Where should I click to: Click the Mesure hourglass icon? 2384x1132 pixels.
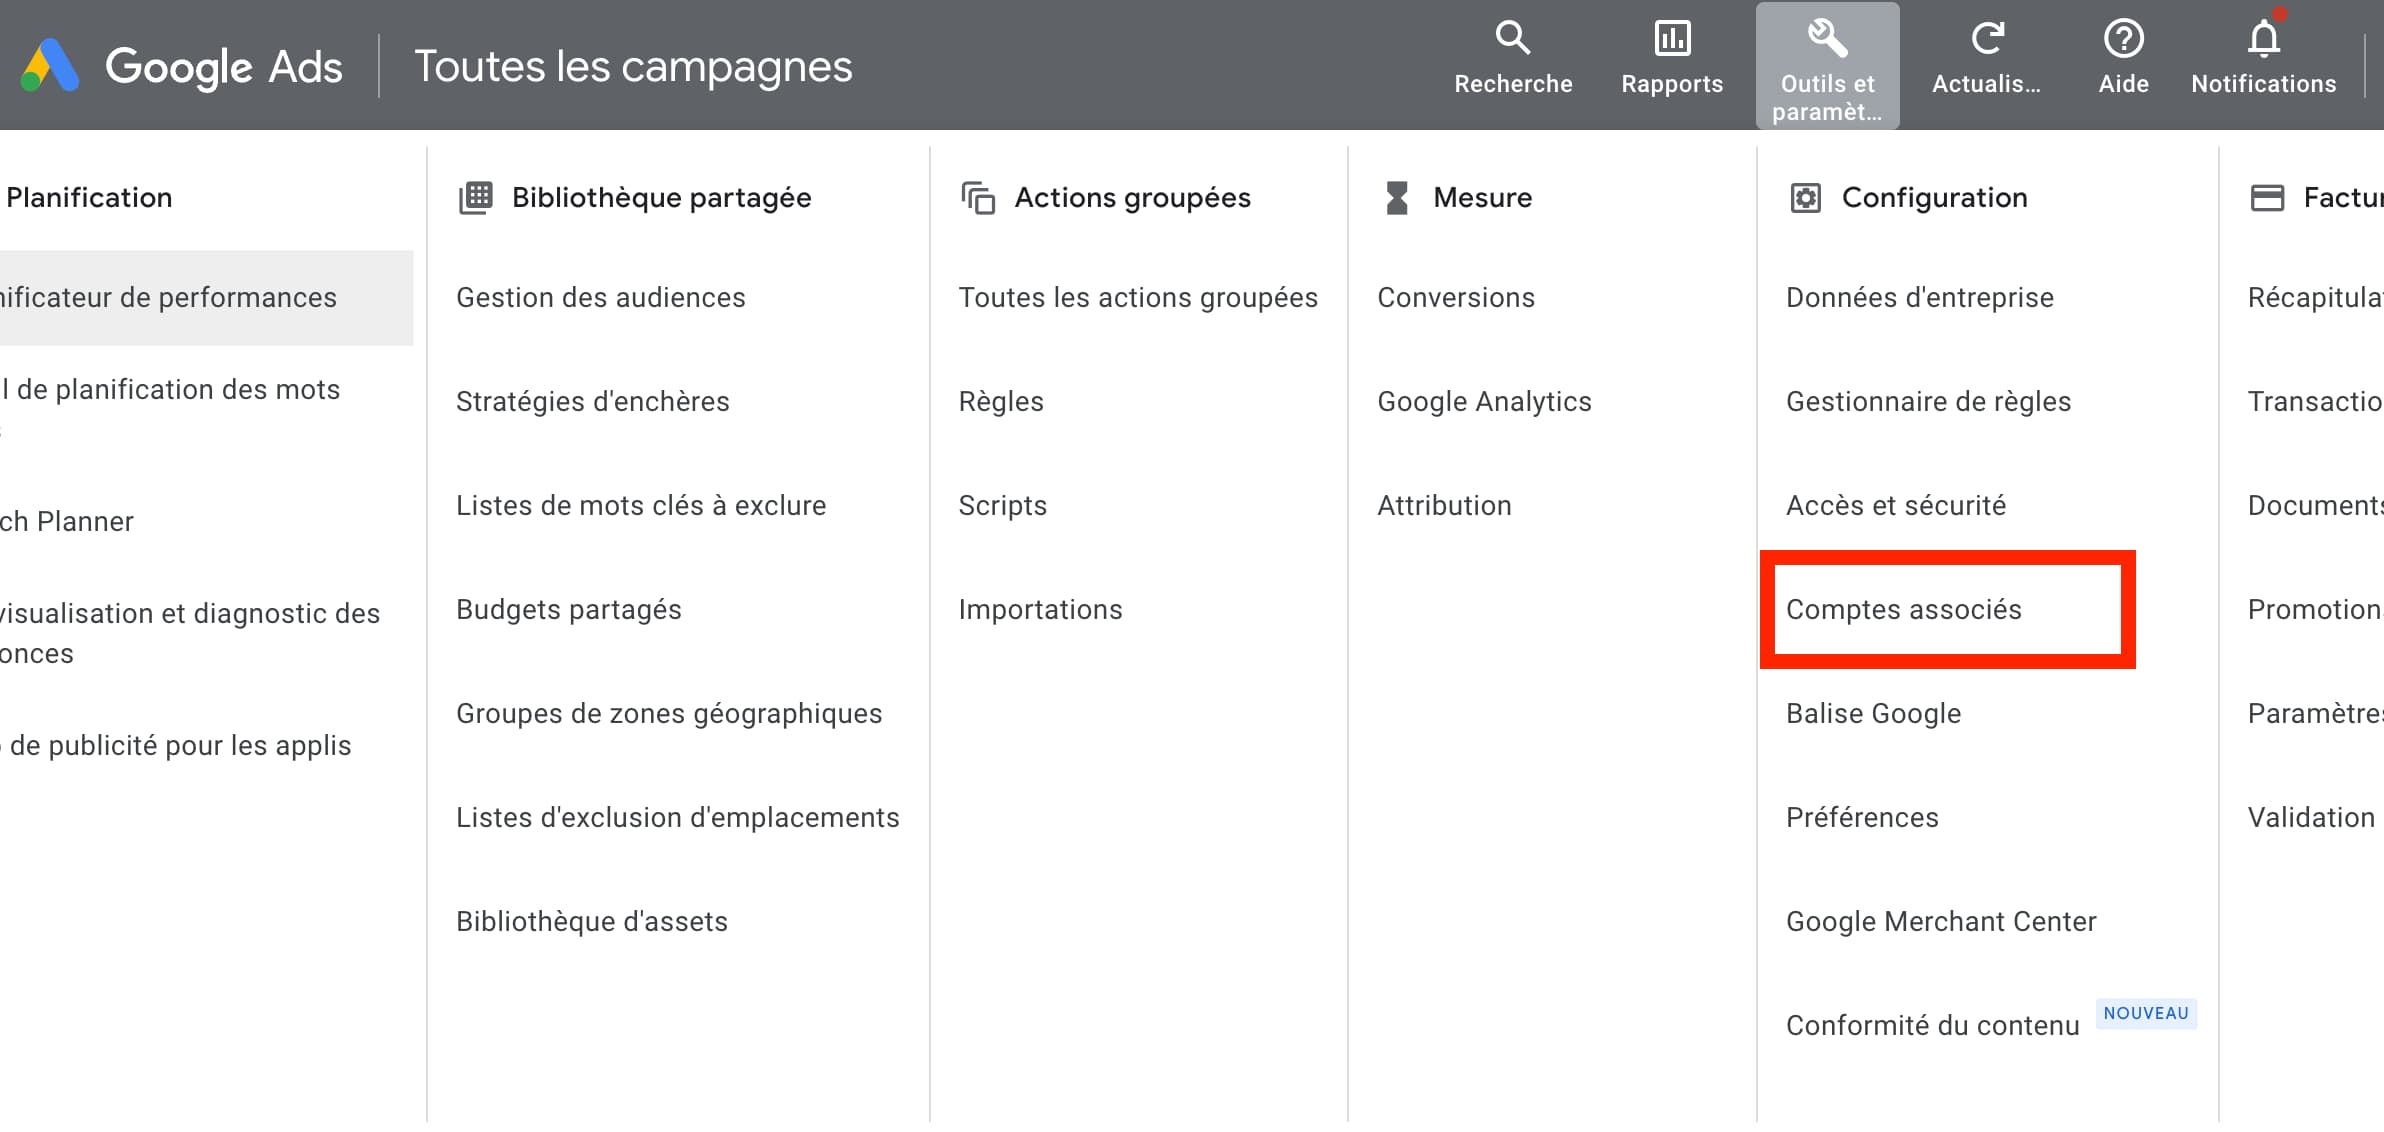(1397, 198)
